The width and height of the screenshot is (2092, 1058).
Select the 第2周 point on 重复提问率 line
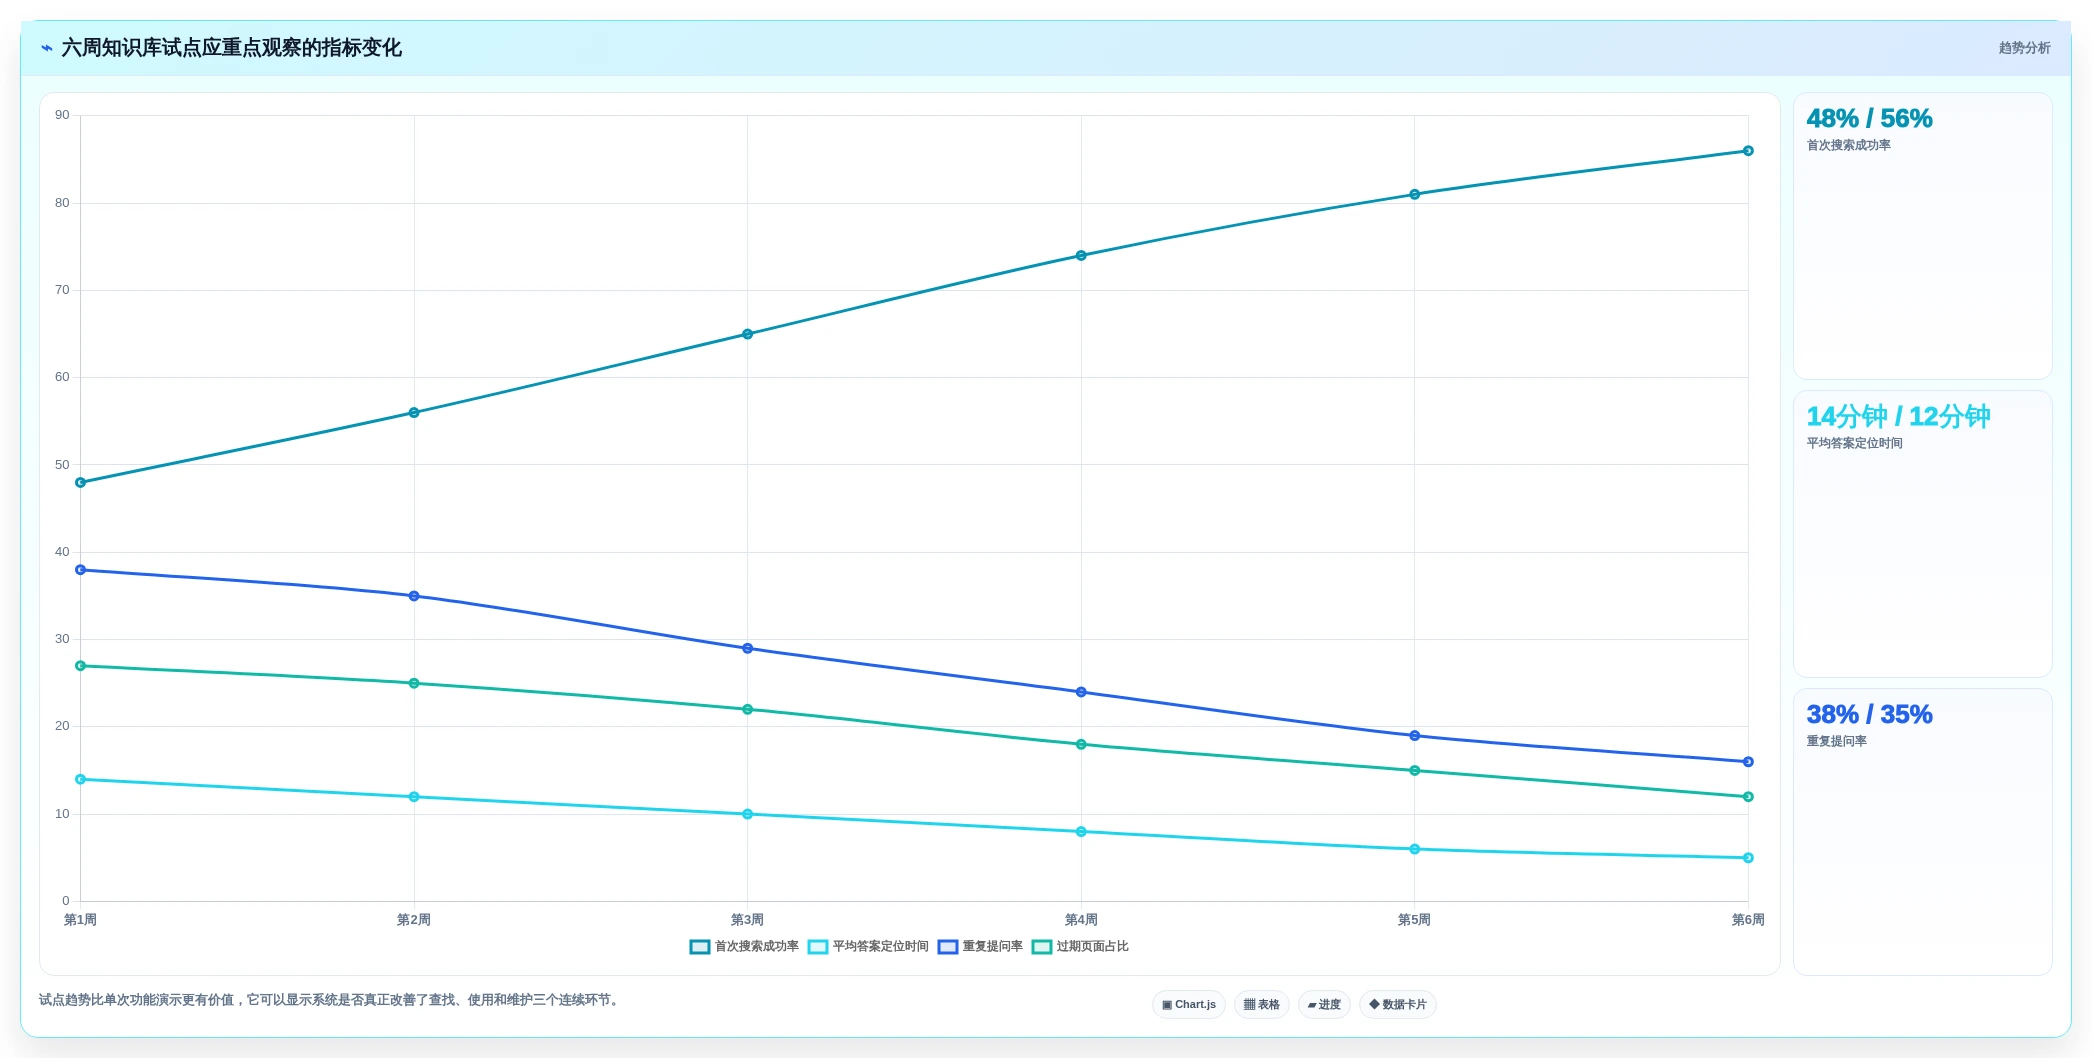(414, 596)
